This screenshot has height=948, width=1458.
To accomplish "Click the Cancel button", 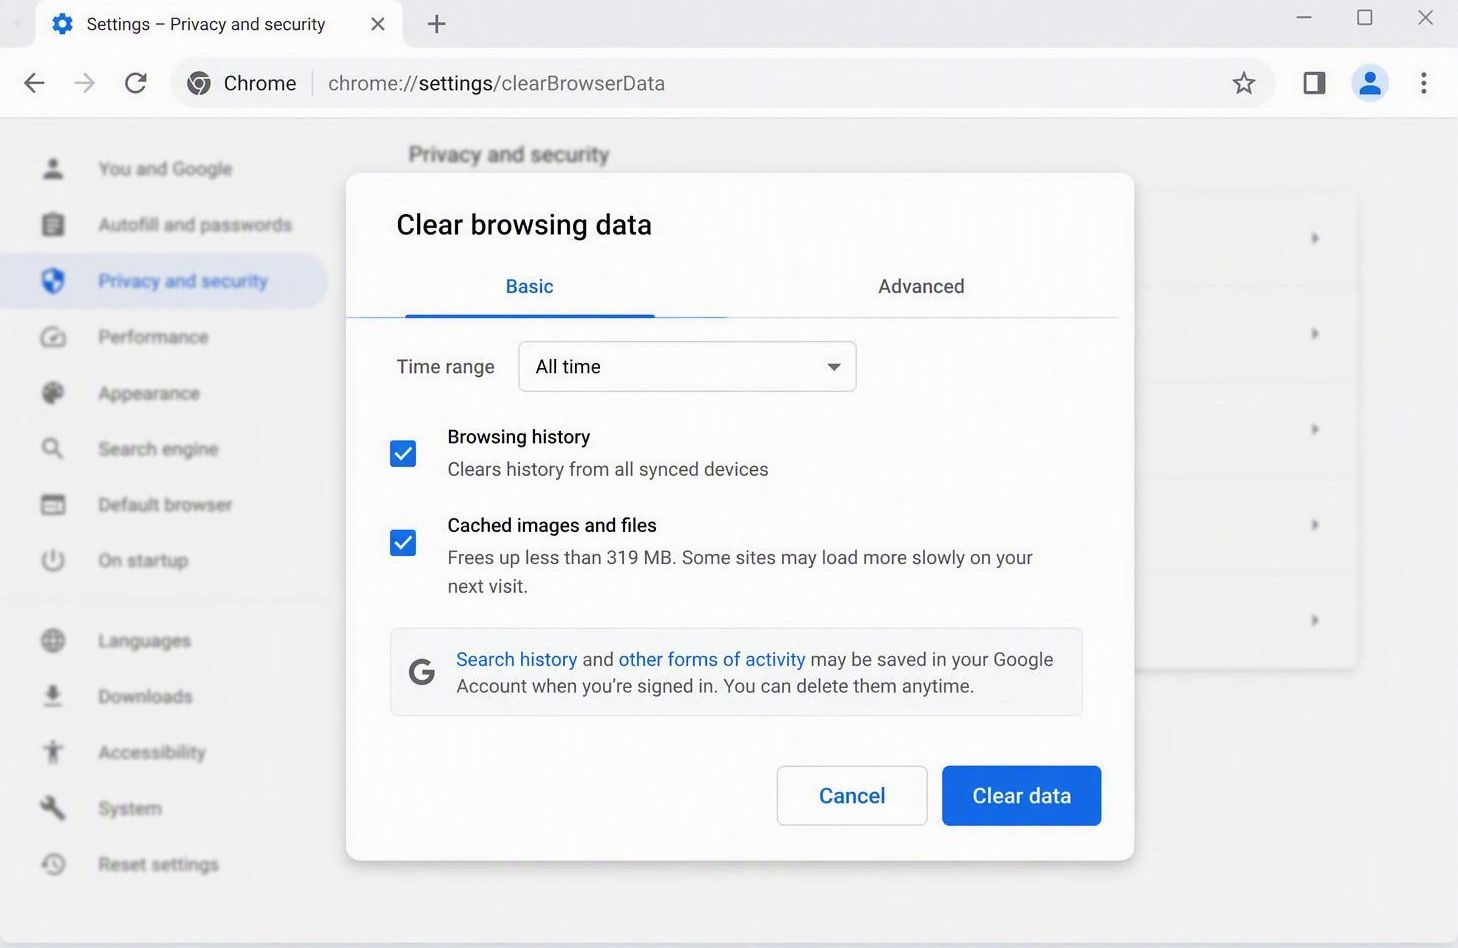I will pos(852,796).
